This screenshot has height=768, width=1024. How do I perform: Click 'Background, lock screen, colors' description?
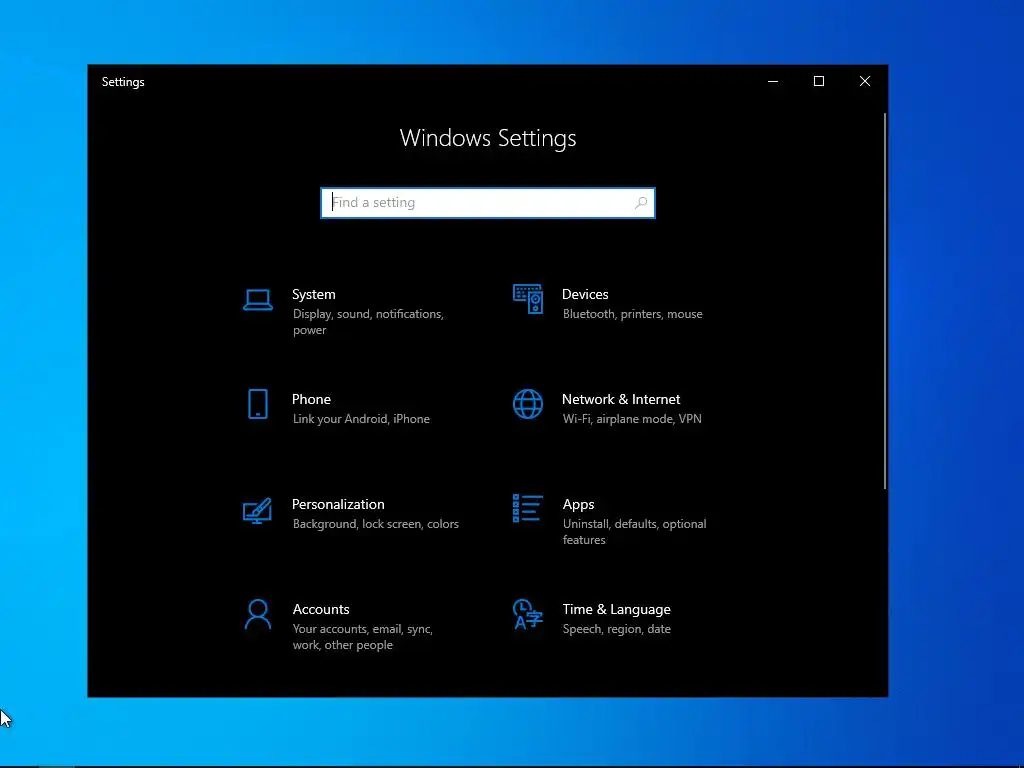[376, 524]
